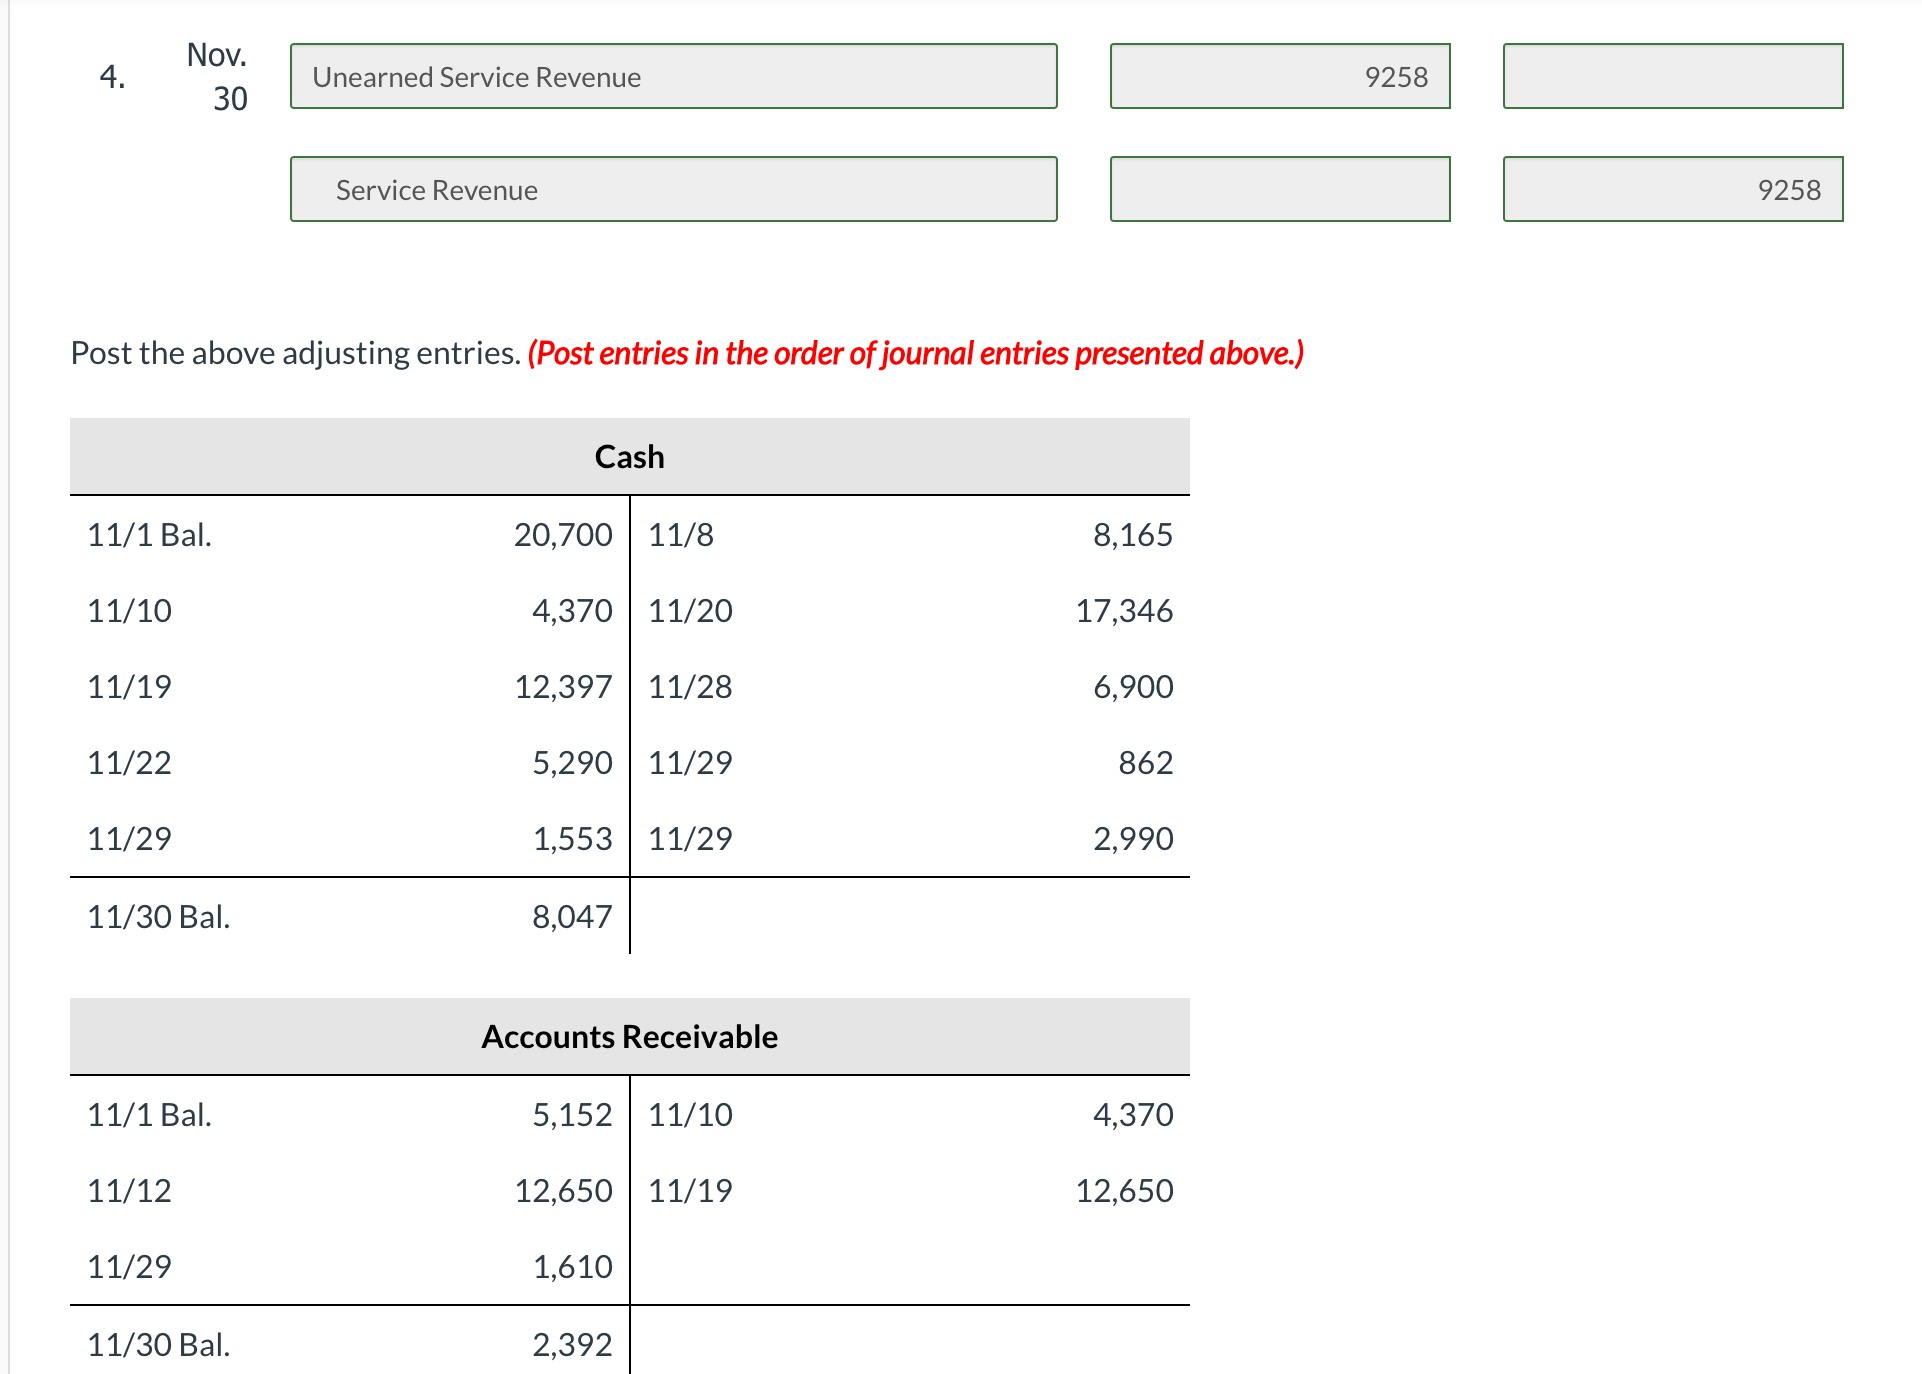Click the Cash 11/1 Bal. label
1922x1374 pixels.
pos(149,535)
